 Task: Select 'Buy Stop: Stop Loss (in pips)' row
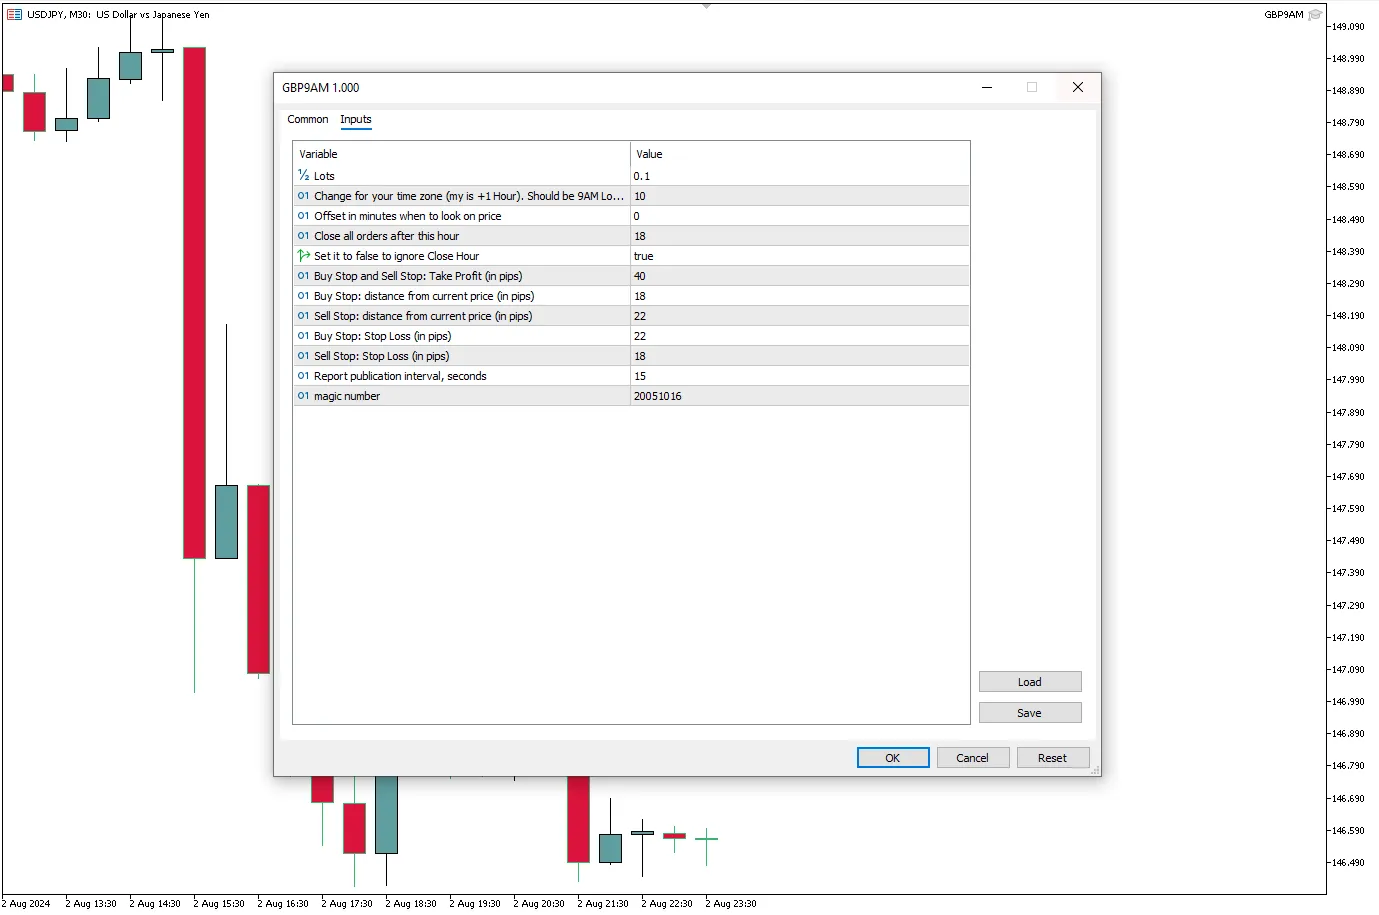(x=383, y=336)
